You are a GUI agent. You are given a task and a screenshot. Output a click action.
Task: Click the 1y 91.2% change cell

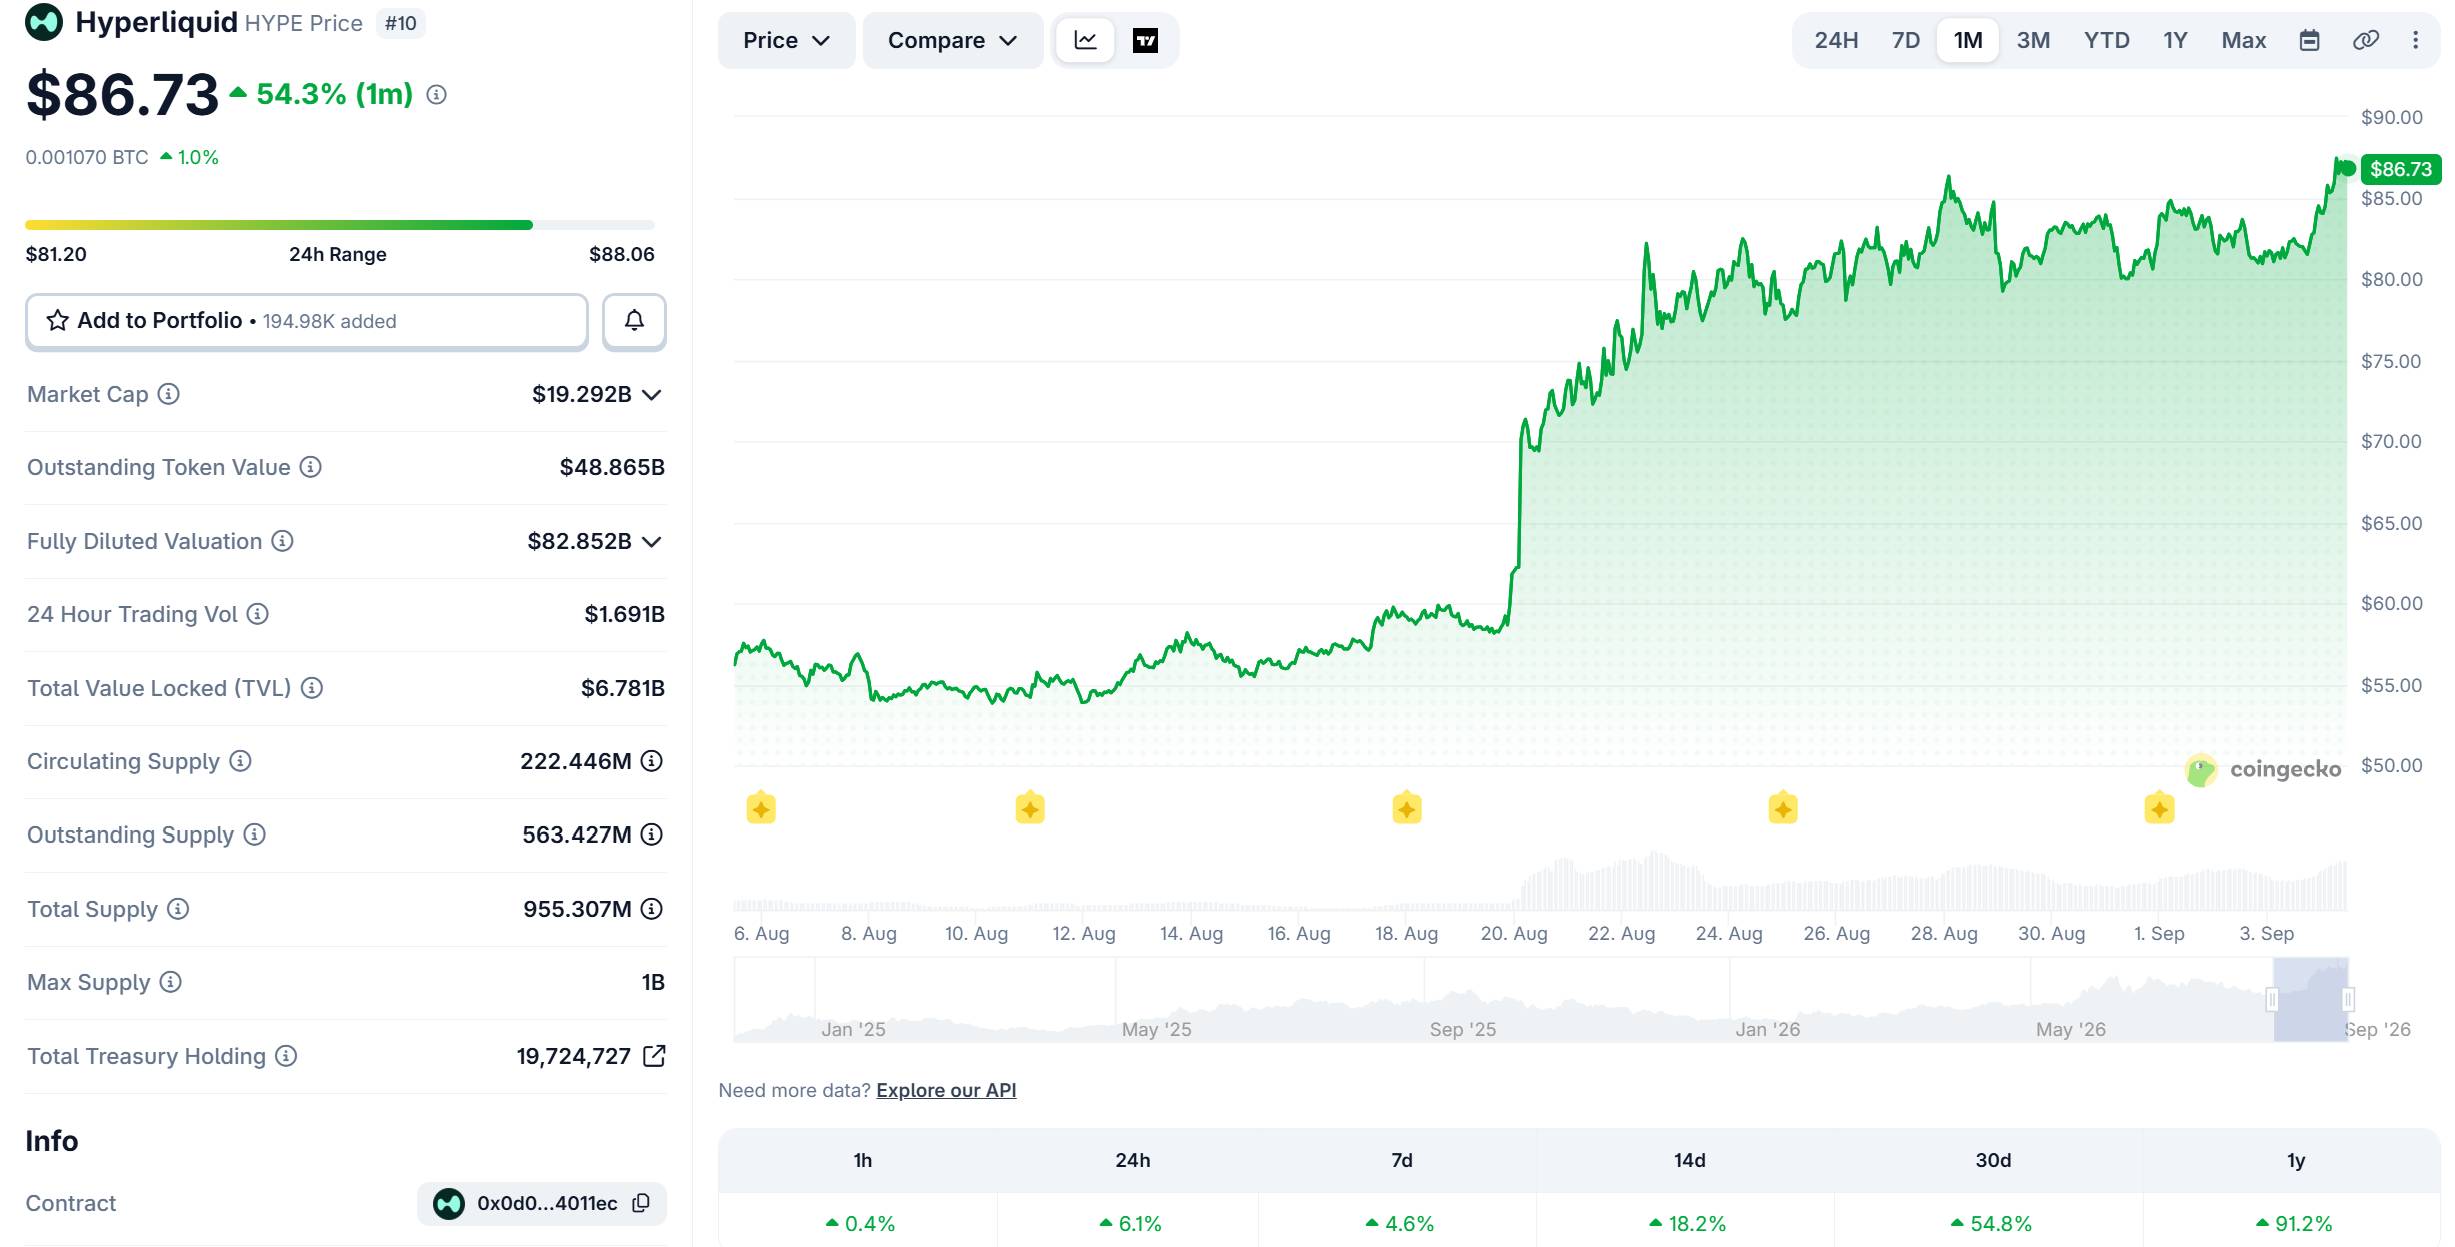tap(2294, 1223)
